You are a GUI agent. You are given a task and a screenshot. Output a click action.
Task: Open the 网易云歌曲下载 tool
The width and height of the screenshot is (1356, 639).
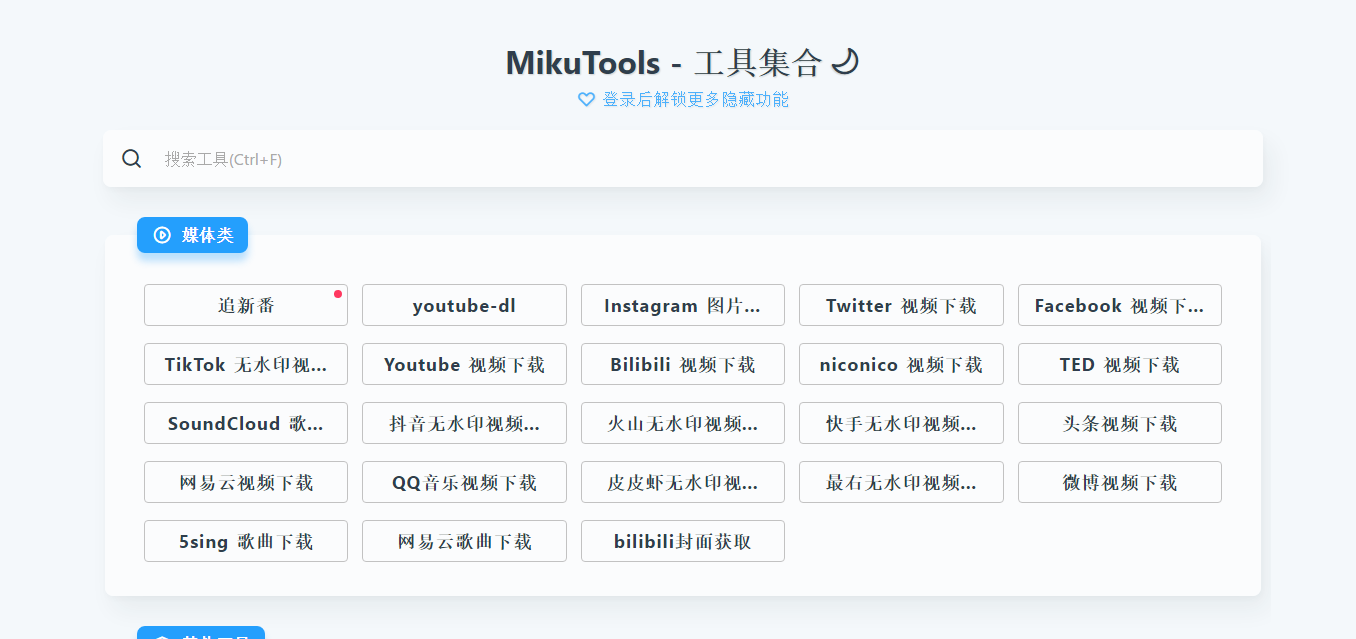click(x=464, y=541)
